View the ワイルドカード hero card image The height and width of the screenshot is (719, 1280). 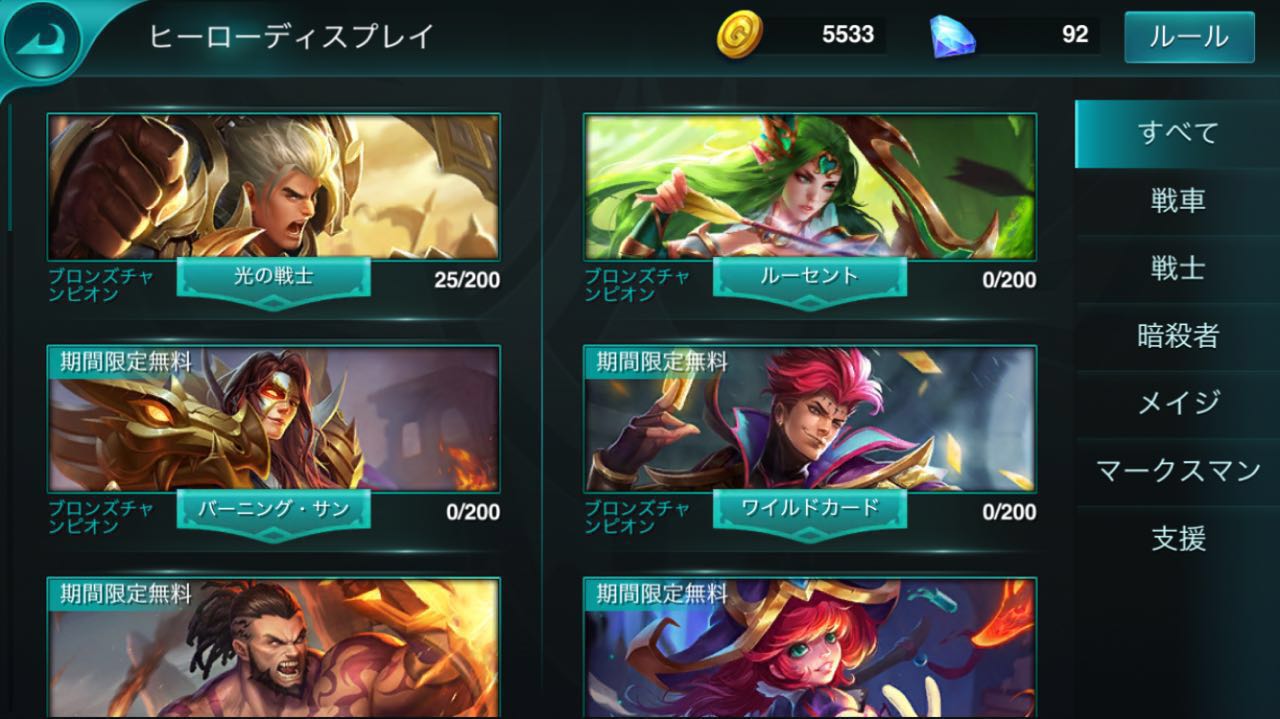point(810,419)
